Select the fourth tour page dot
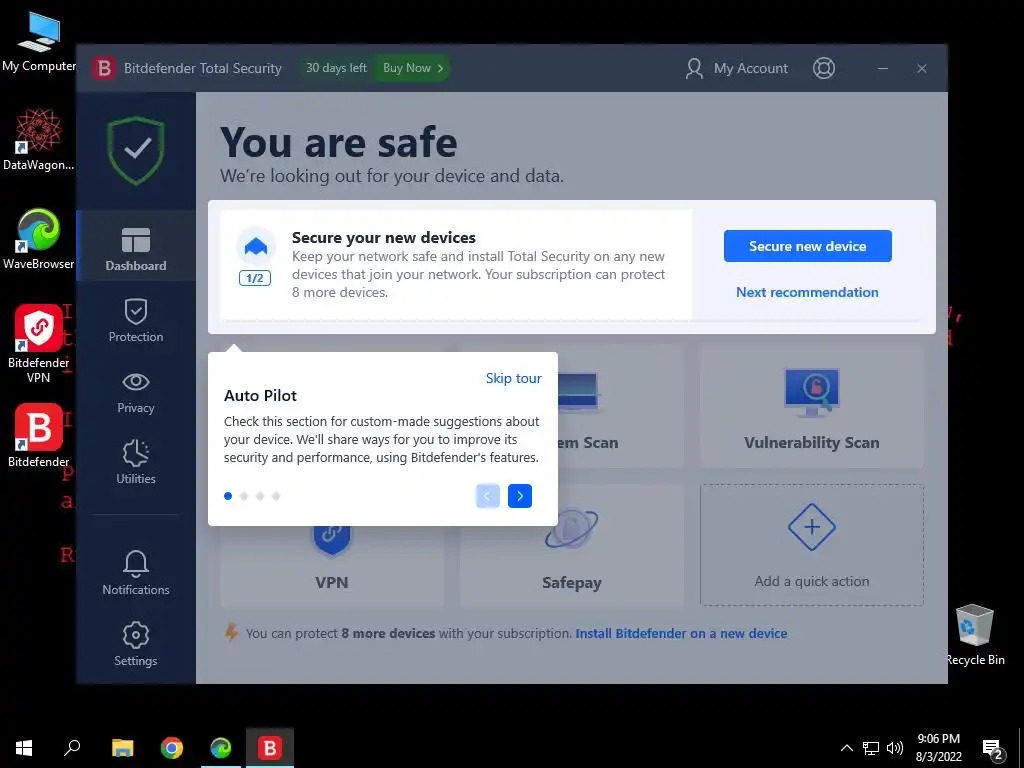This screenshot has height=768, width=1024. pyautogui.click(x=276, y=496)
